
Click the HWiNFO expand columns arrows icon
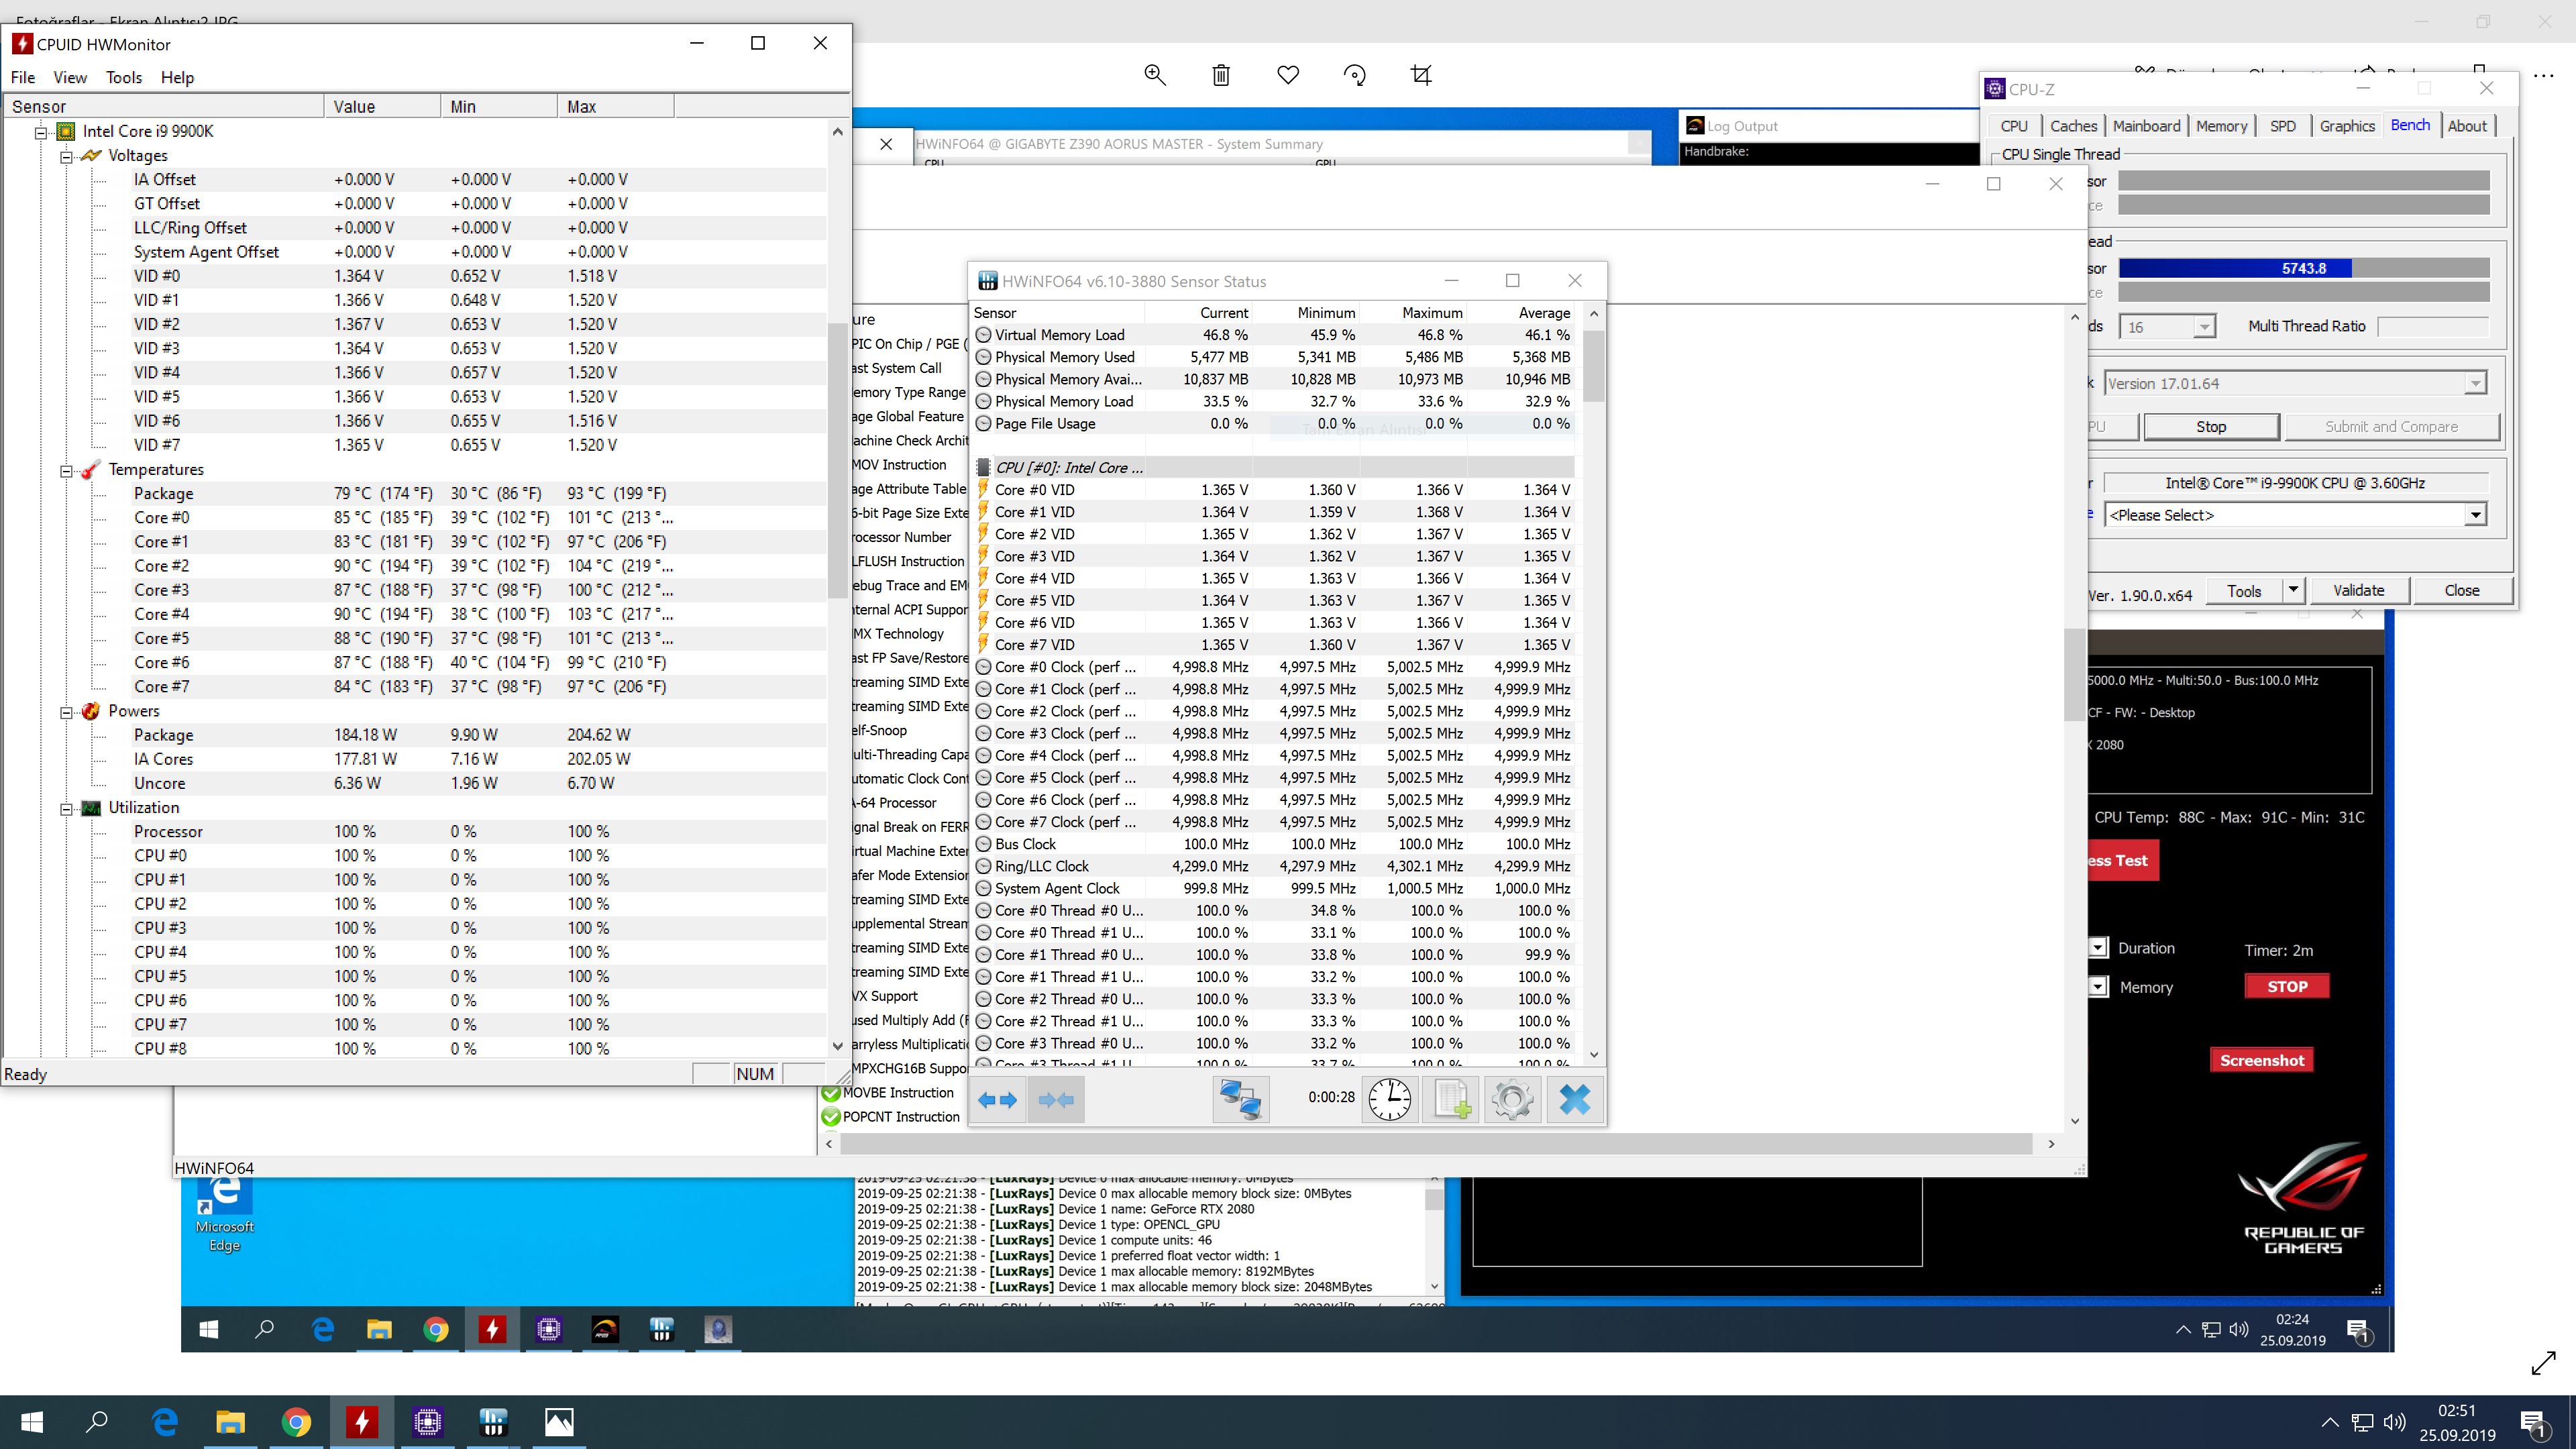click(x=997, y=1100)
